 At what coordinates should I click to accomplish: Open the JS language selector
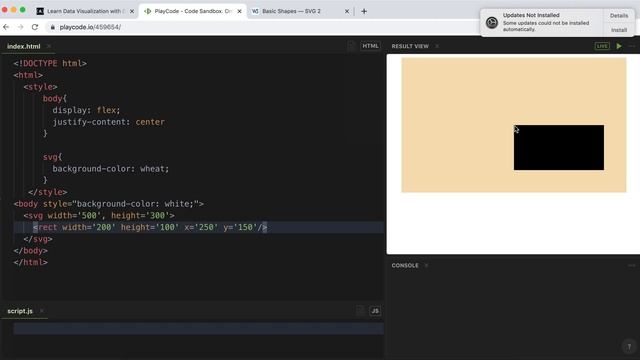coord(375,311)
